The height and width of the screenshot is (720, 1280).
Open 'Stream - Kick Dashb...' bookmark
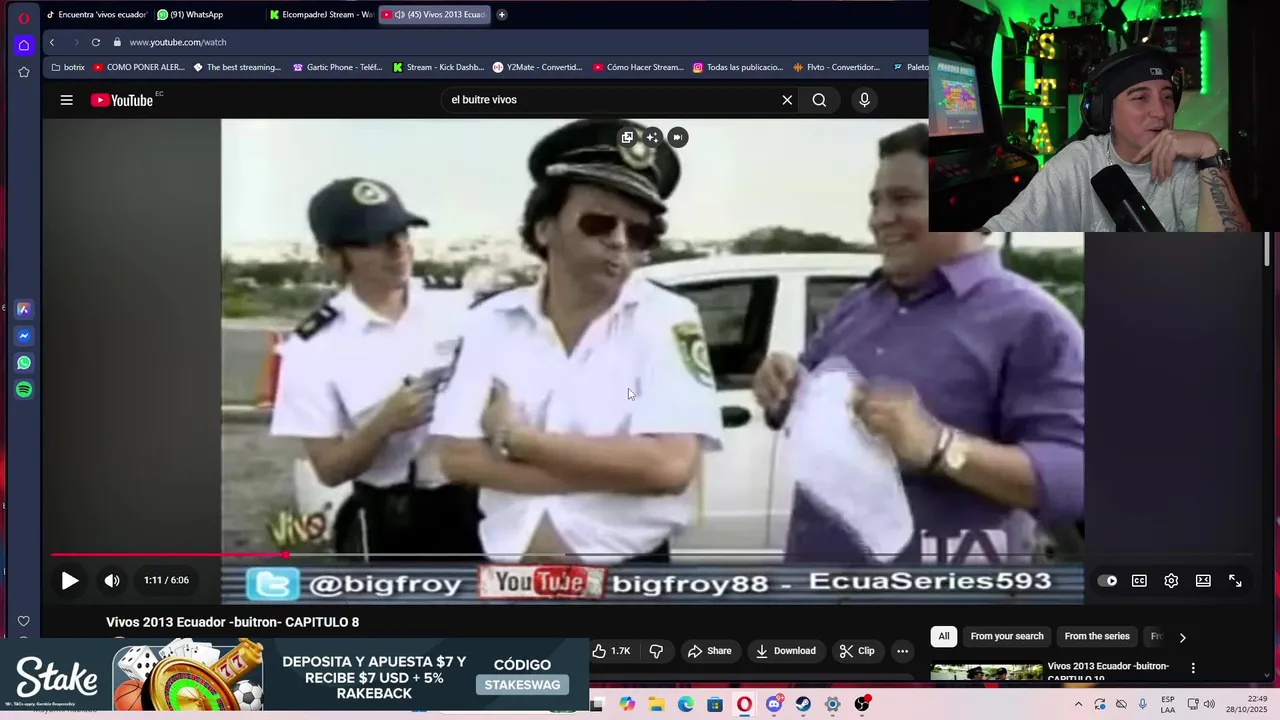tap(439, 67)
